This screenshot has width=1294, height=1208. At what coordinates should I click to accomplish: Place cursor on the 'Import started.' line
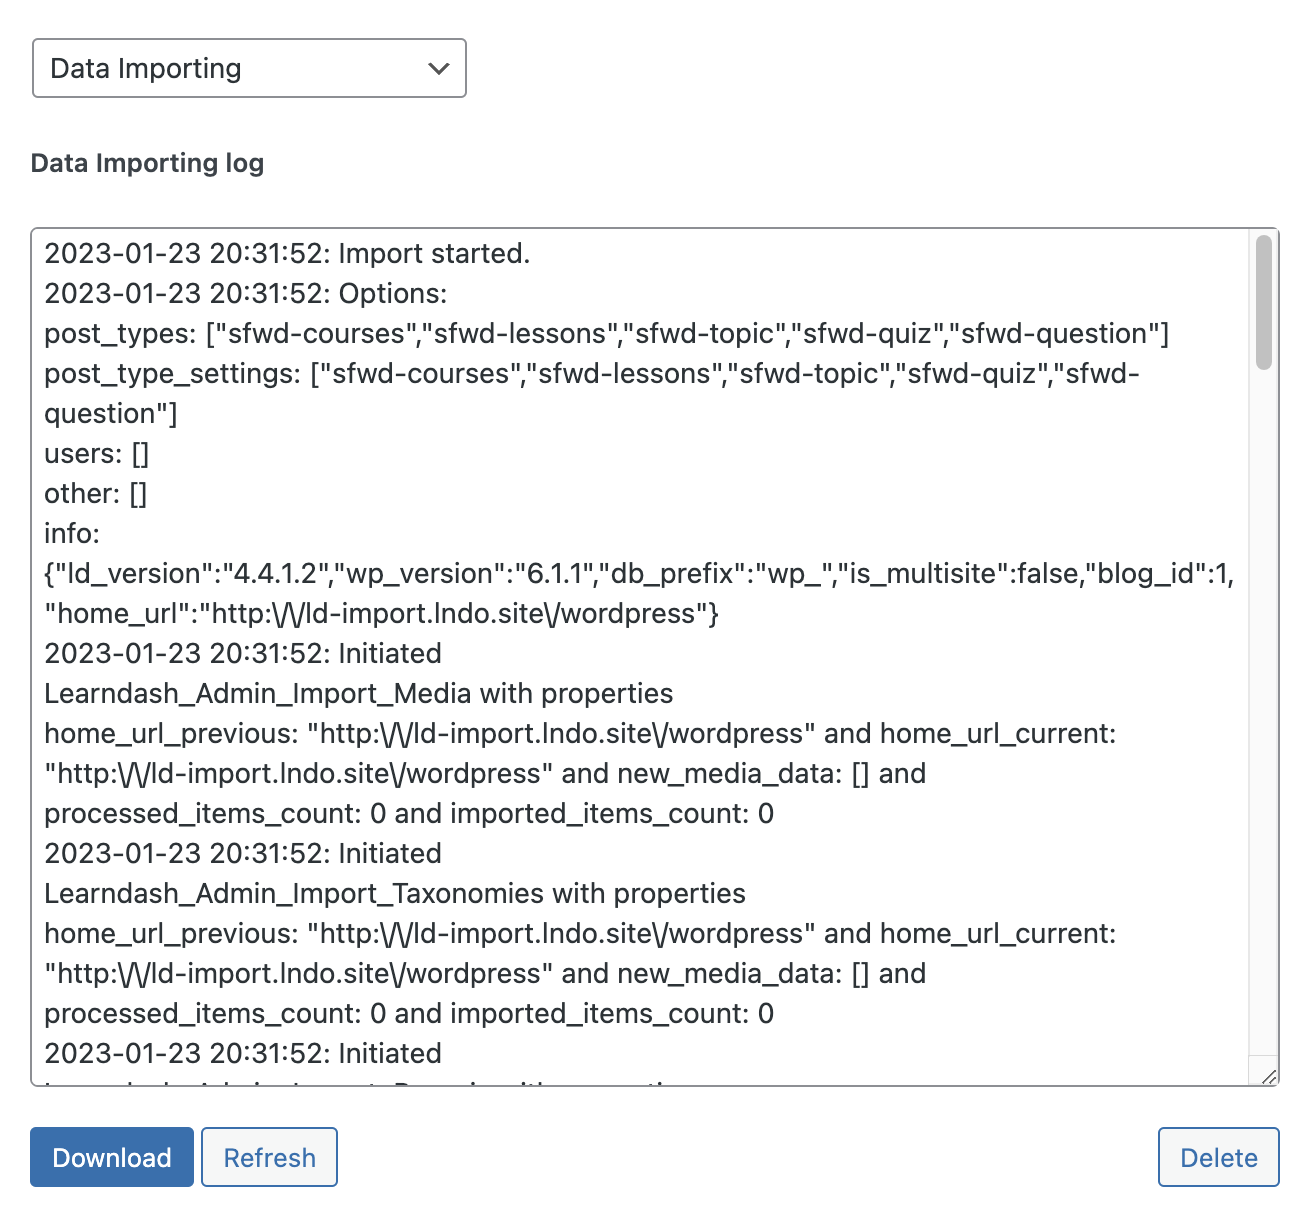[287, 253]
